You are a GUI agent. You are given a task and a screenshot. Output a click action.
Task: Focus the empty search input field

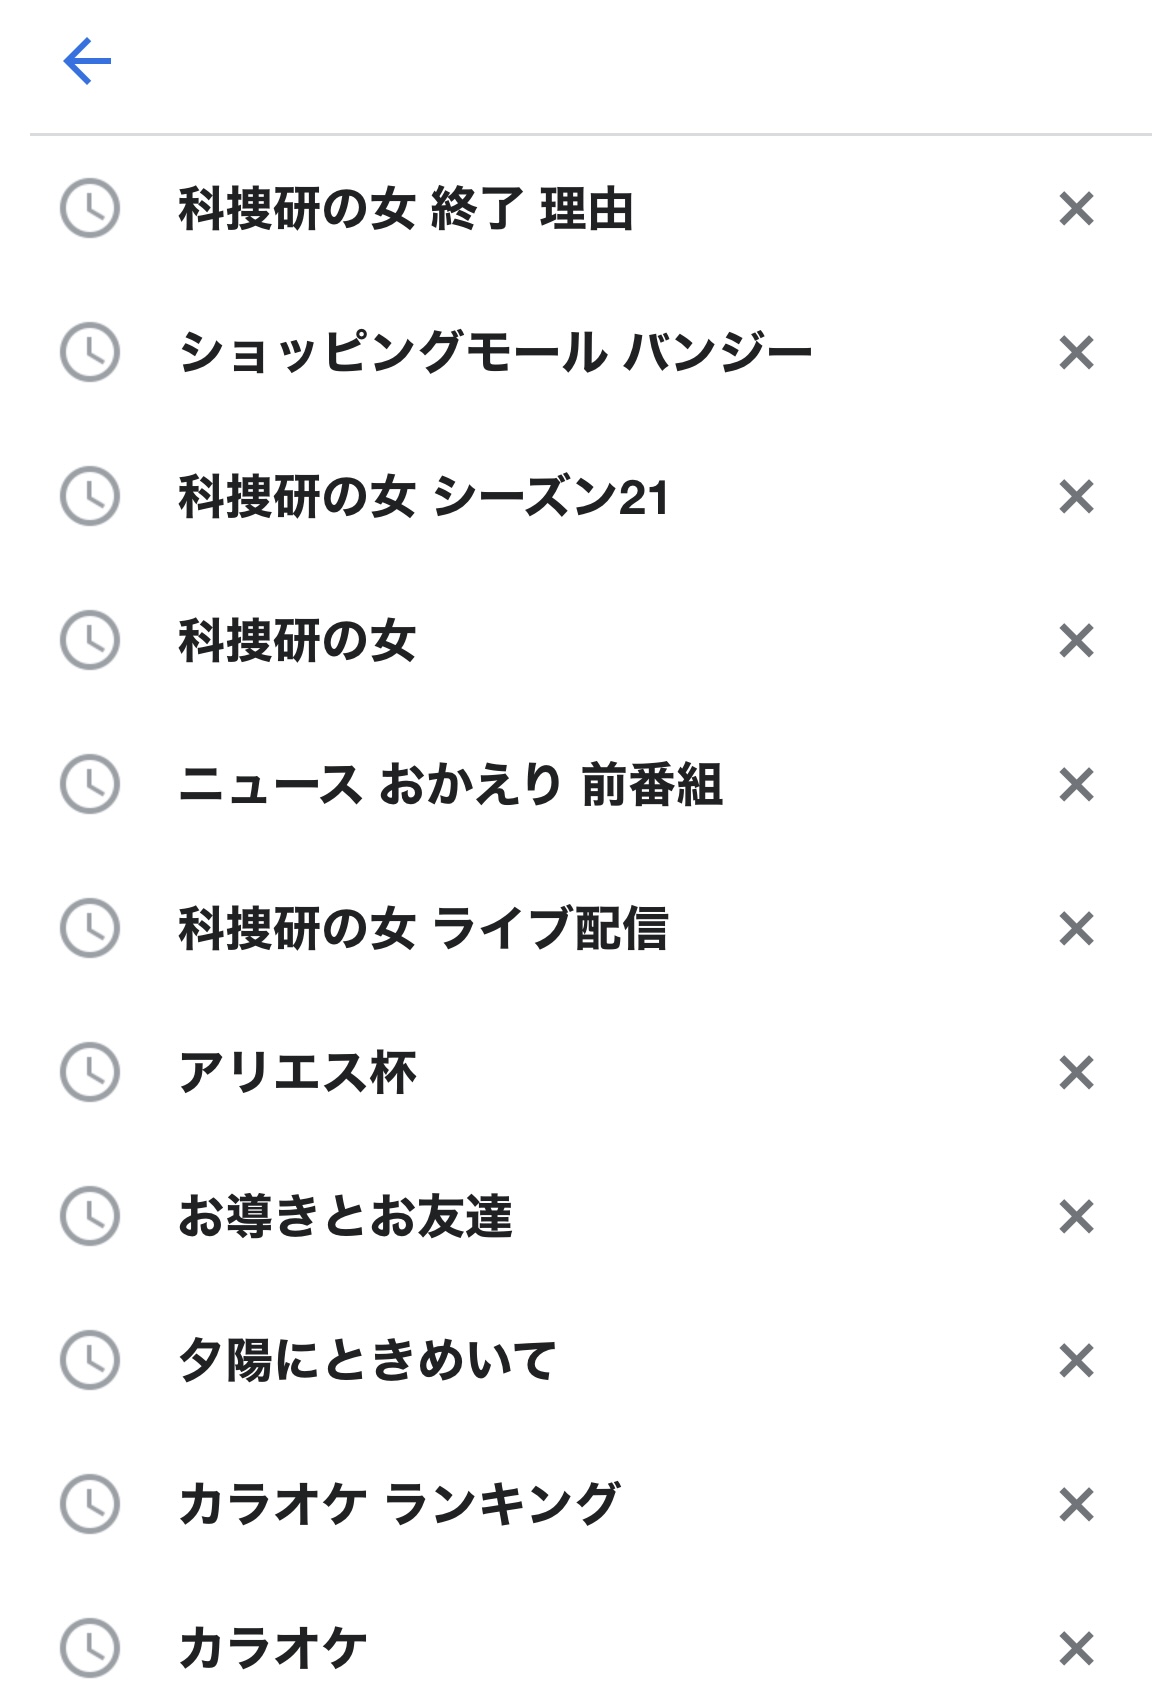[600, 62]
